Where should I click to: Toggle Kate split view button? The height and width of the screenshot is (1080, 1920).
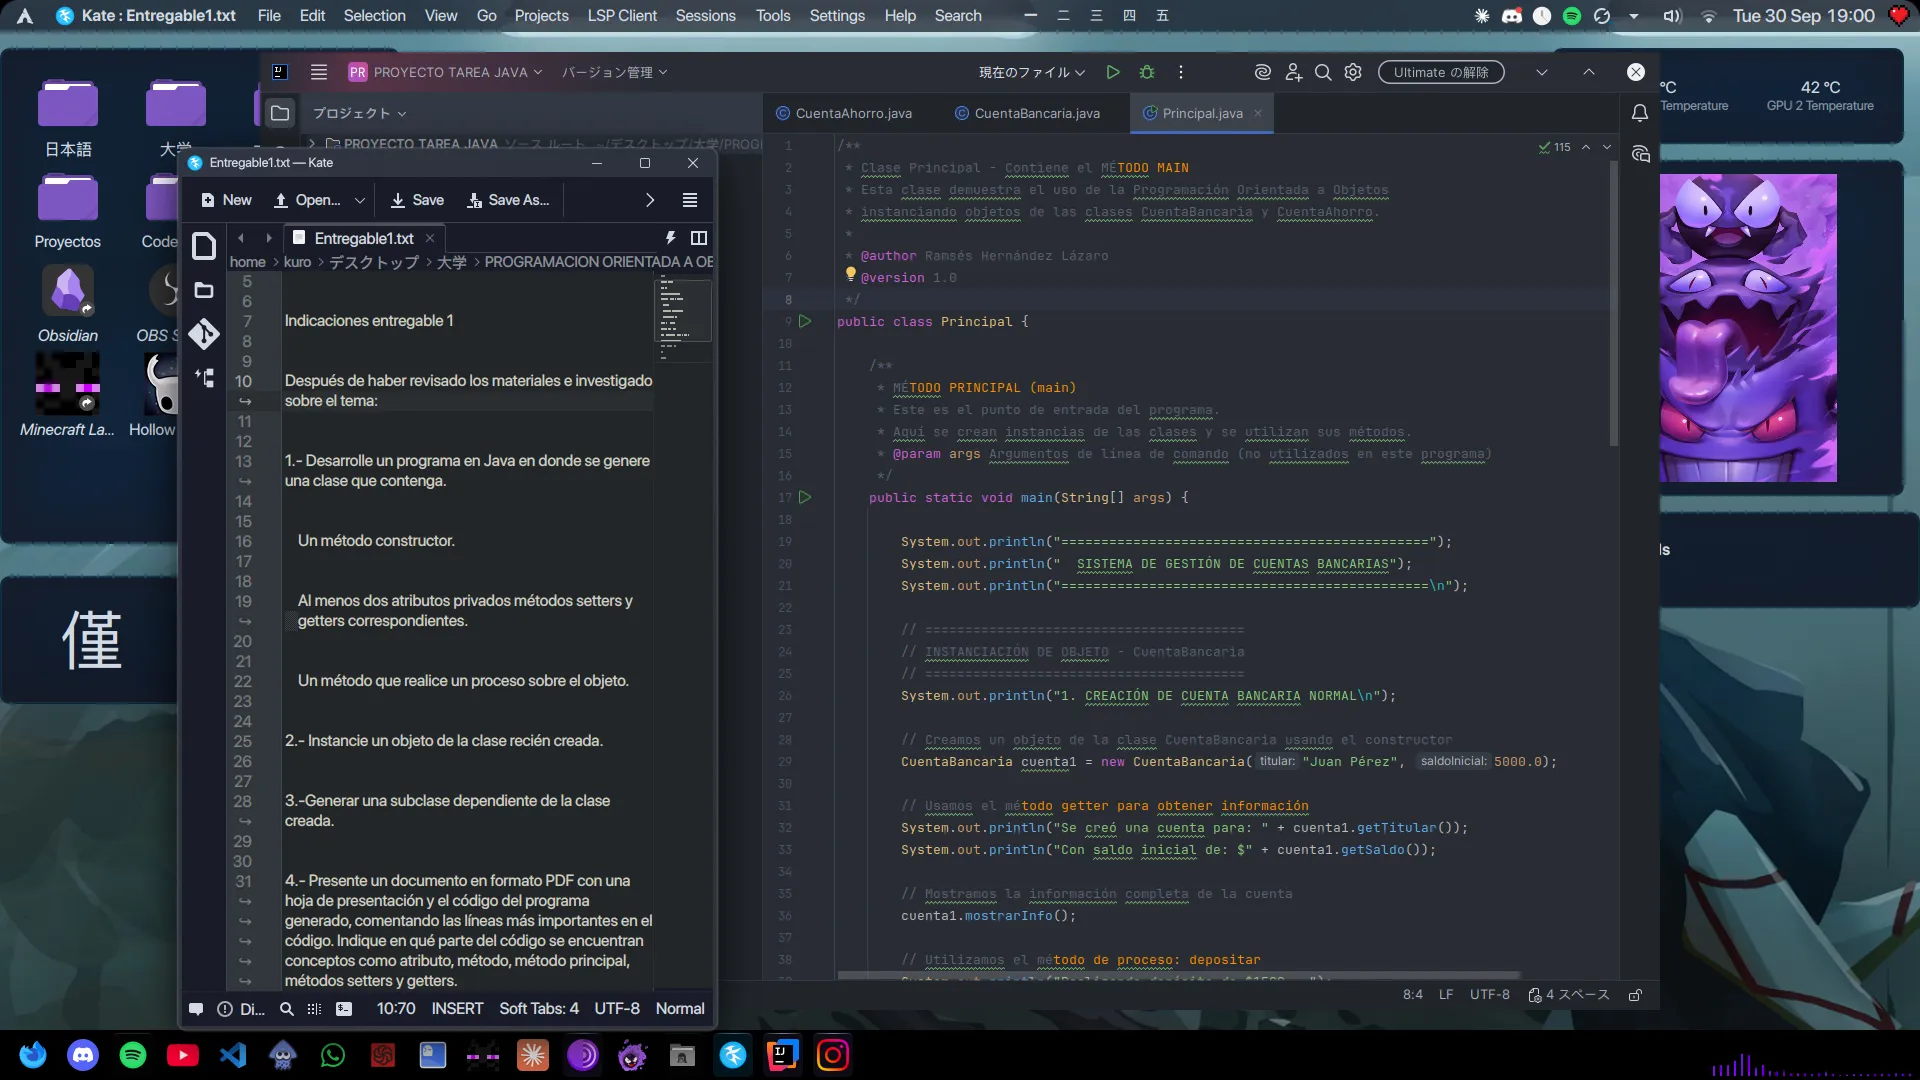pyautogui.click(x=699, y=238)
